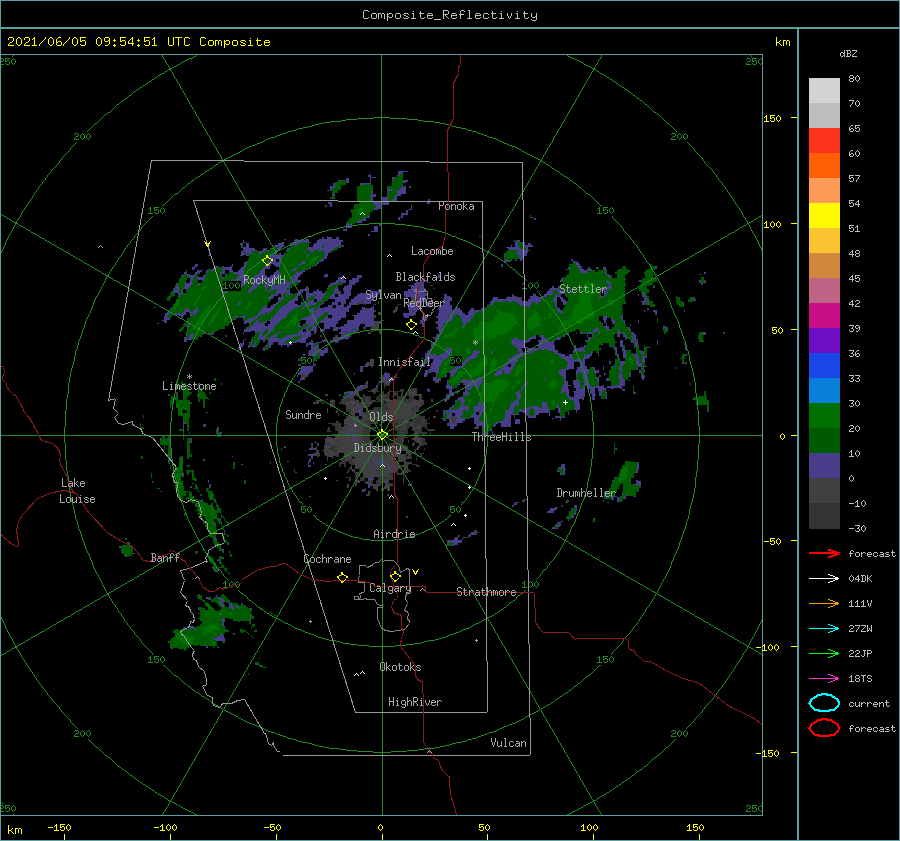Select the ThreeHills city label
Image resolution: width=900 pixels, height=841 pixels.
[501, 437]
